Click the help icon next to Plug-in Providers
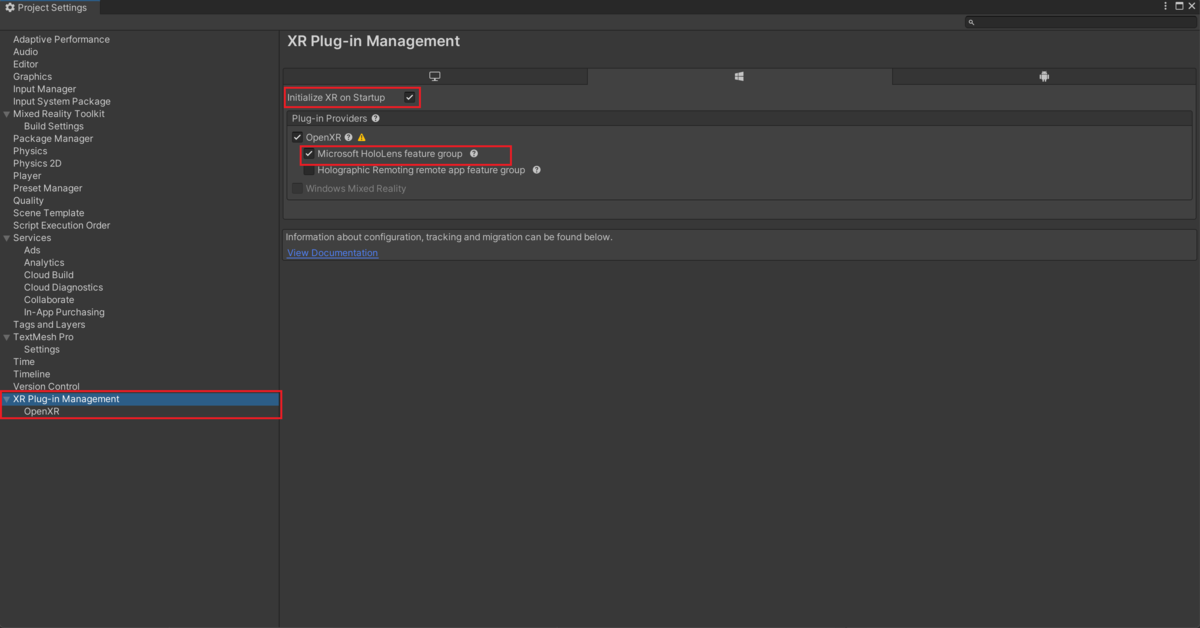The width and height of the screenshot is (1200, 628). (375, 118)
